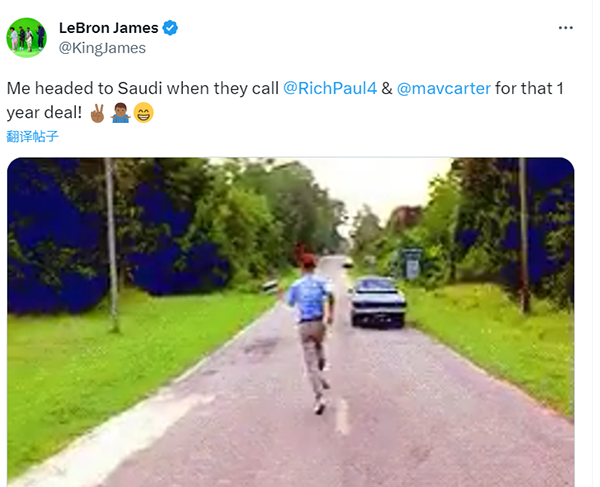The height and width of the screenshot is (487, 600).
Task: Click the LeBron James display name
Action: [x=108, y=28]
